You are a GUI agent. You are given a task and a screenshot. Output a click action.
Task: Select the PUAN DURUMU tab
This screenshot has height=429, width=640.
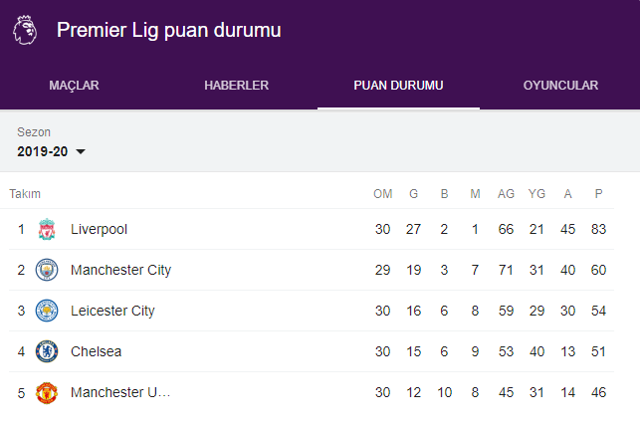(x=398, y=86)
